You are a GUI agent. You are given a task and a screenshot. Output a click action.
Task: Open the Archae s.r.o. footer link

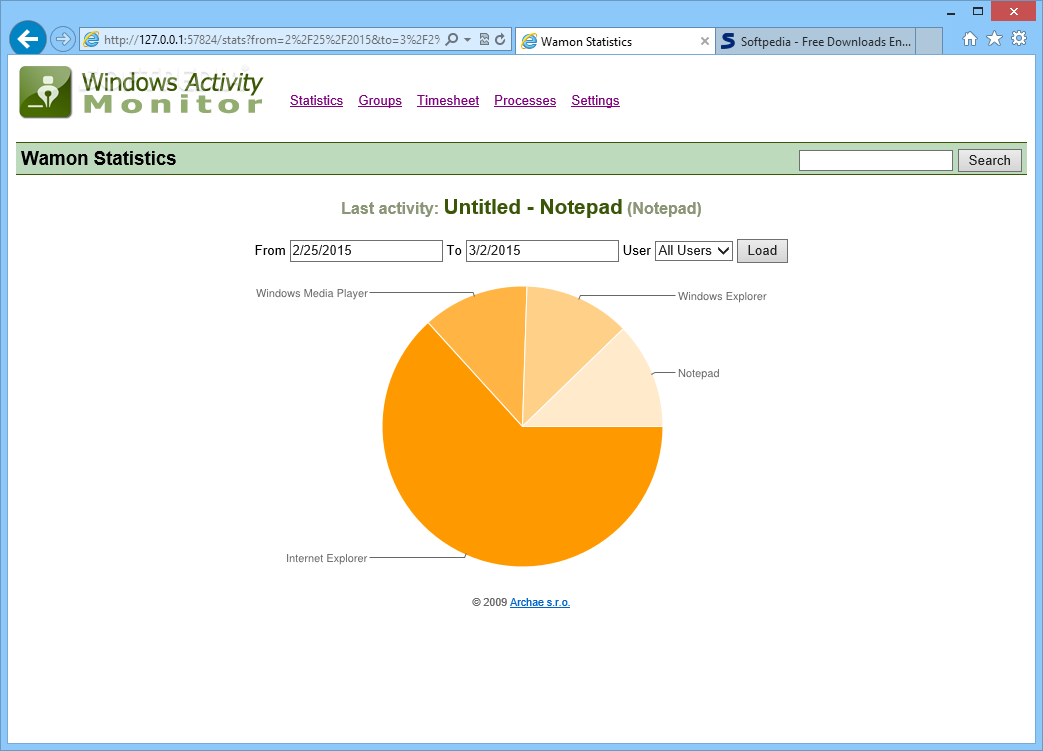coord(539,603)
